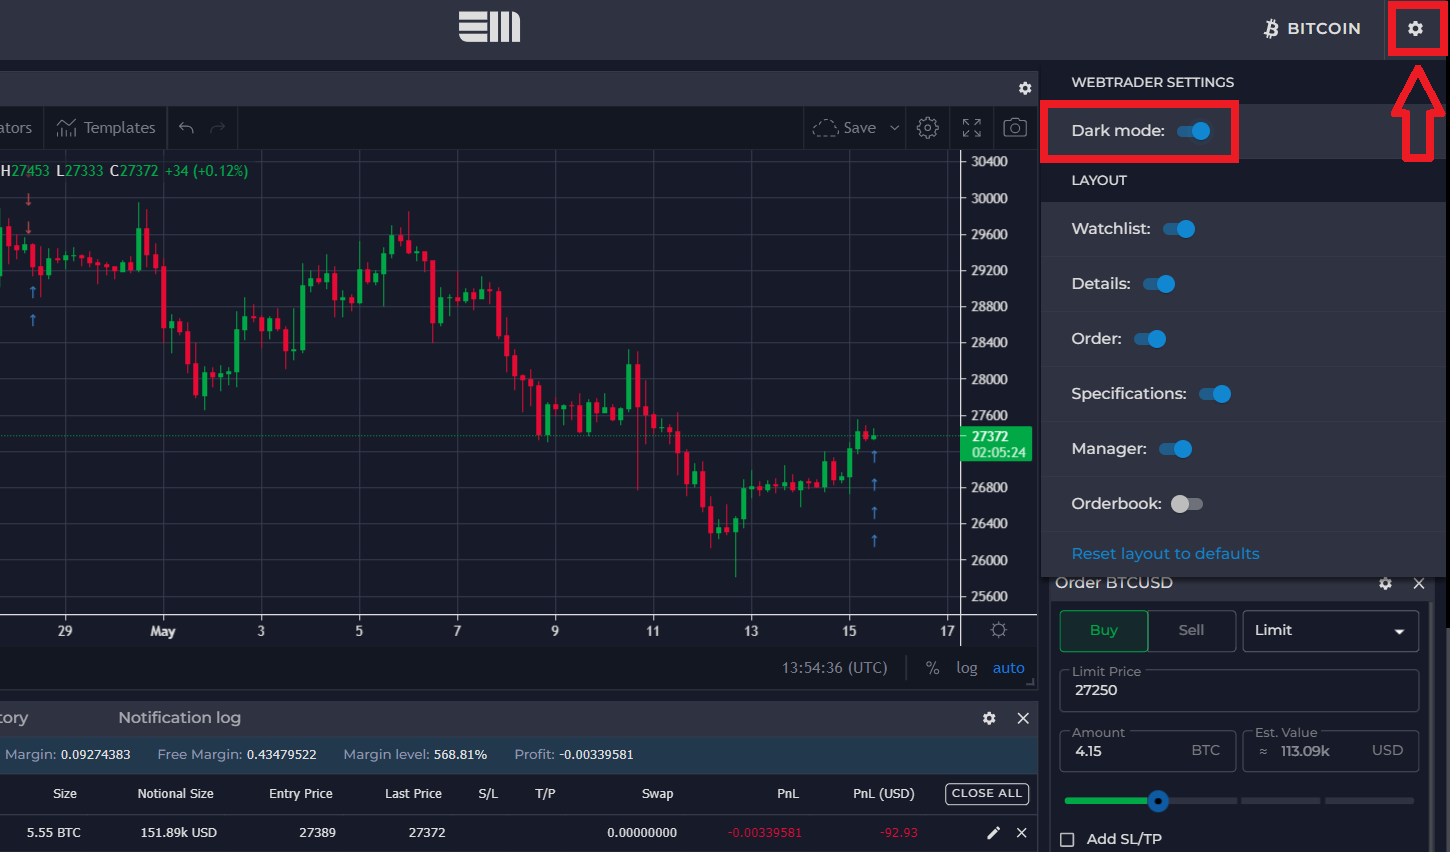Open chart Templates menu
Screen dimensions: 1450x852
[107, 128]
